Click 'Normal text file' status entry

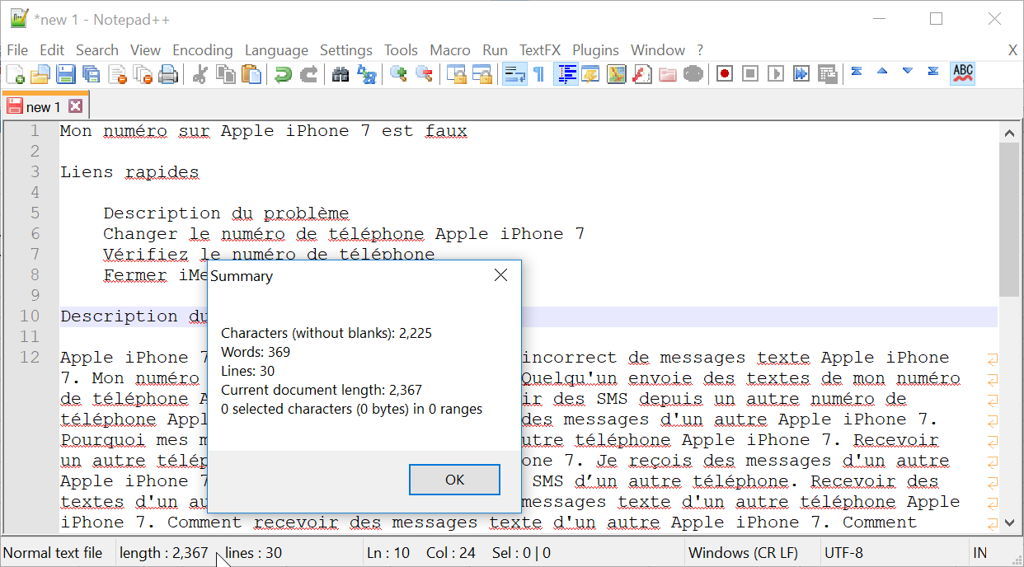point(53,553)
